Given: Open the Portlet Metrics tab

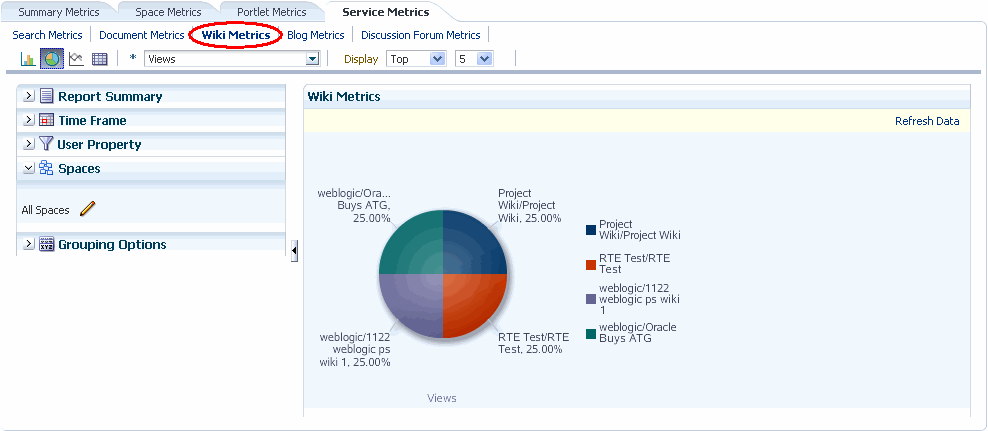Looking at the screenshot, I should tap(272, 12).
